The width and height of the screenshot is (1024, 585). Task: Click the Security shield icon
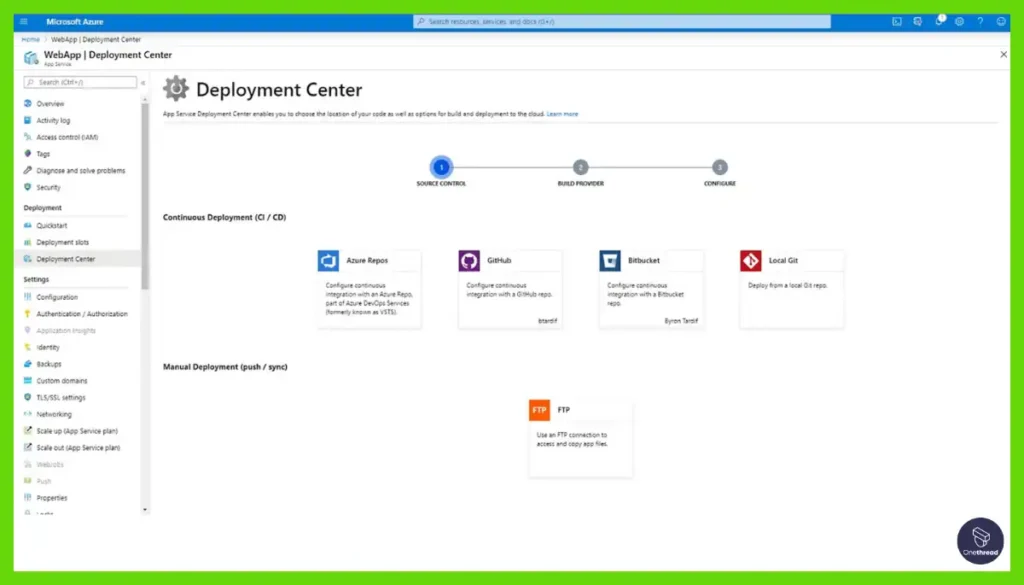(x=27, y=187)
